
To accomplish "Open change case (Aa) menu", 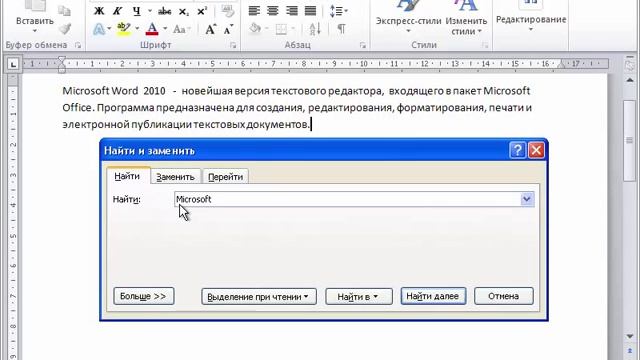I will [x=181, y=29].
